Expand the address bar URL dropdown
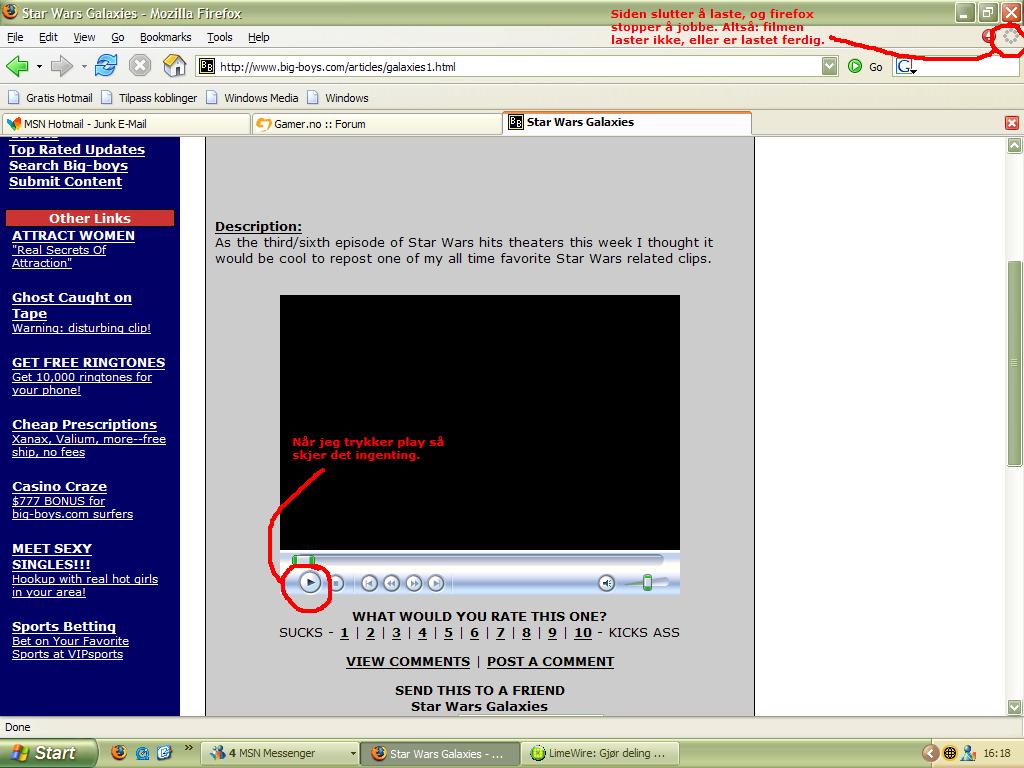This screenshot has width=1024, height=768. pos(829,66)
